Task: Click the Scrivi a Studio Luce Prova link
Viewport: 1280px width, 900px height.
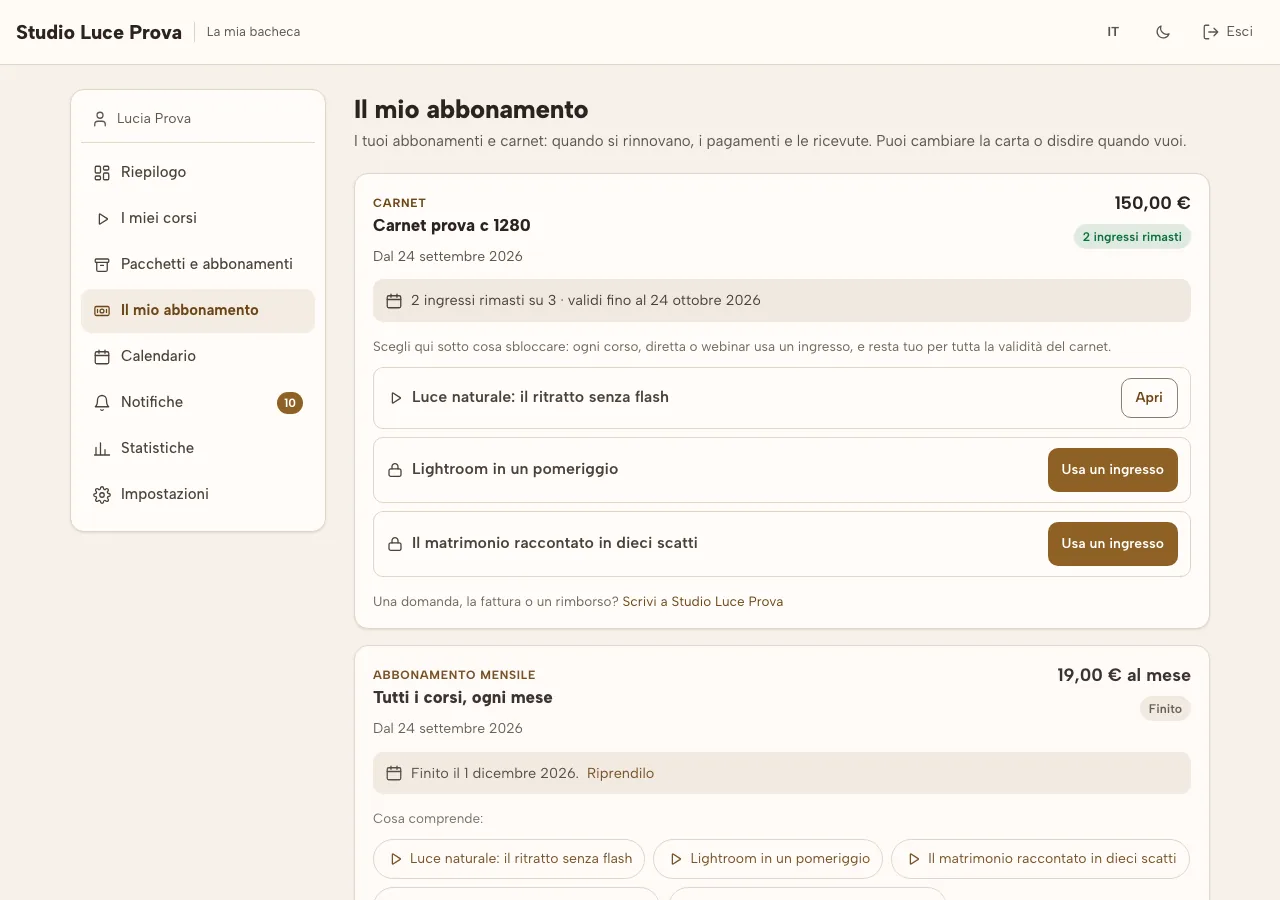Action: click(703, 602)
